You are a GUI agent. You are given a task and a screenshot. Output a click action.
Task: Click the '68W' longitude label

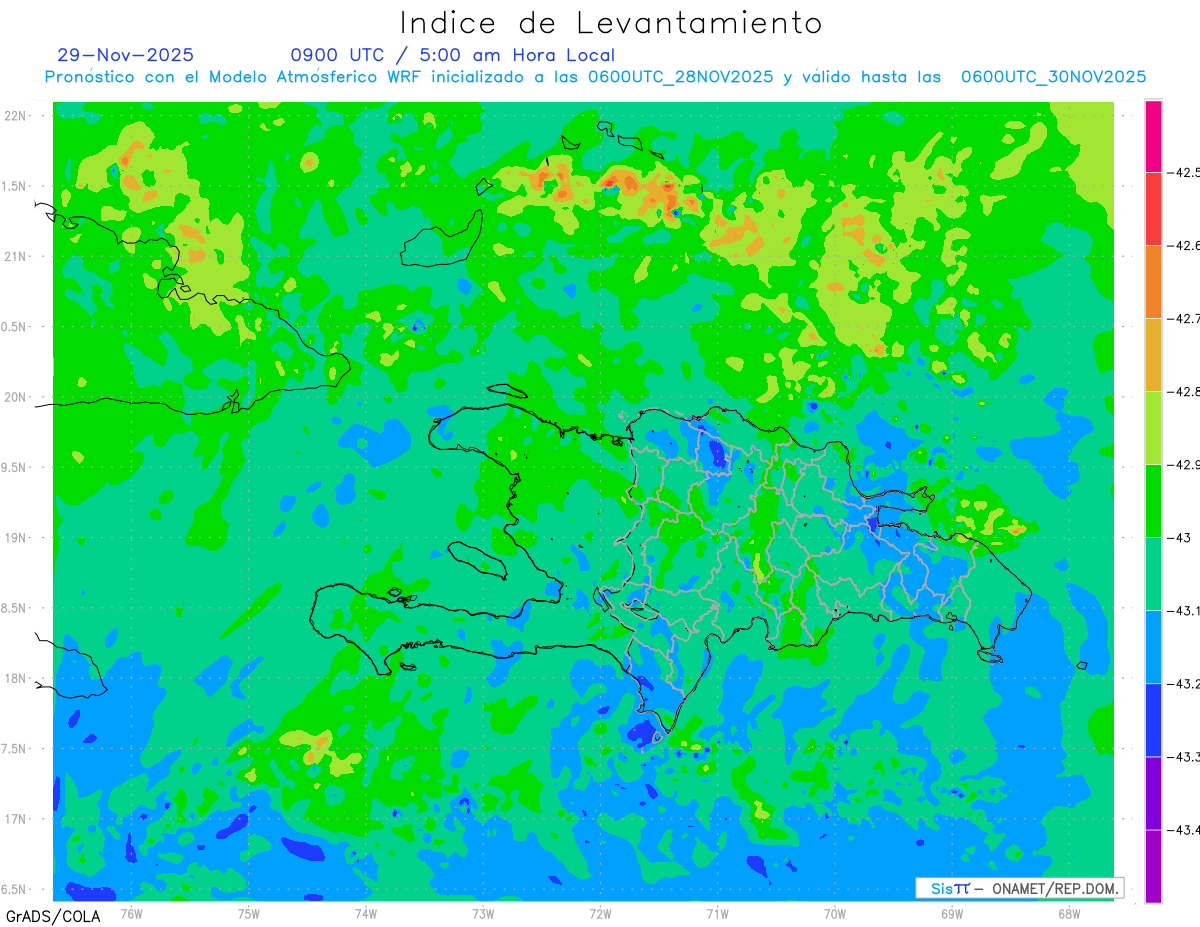tap(1069, 913)
